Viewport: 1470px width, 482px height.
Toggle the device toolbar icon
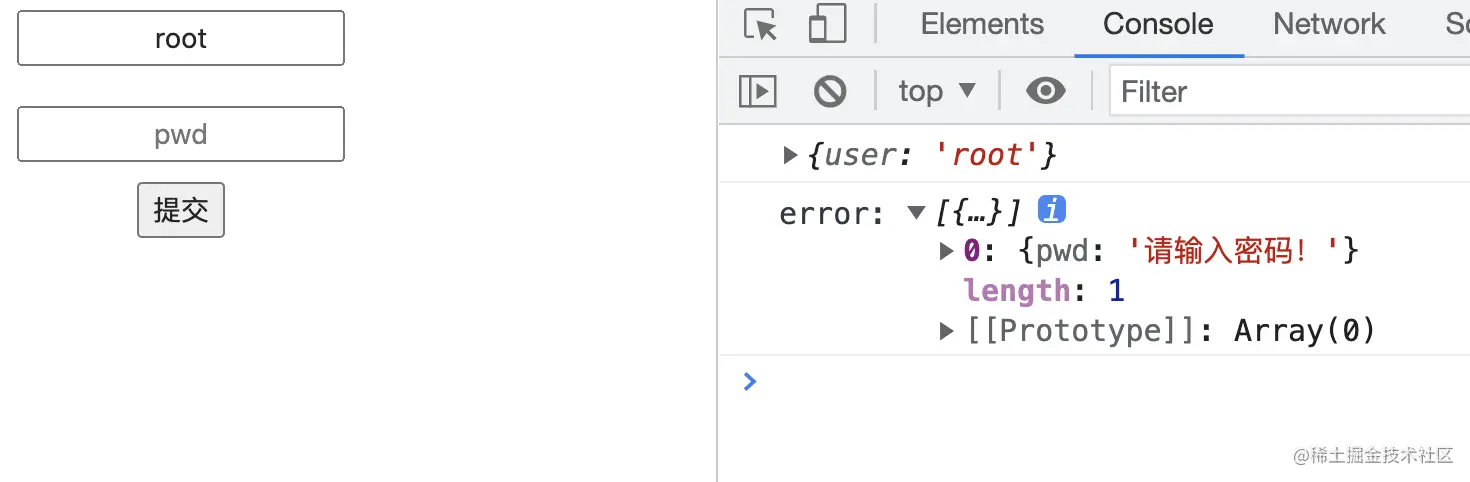click(x=827, y=24)
